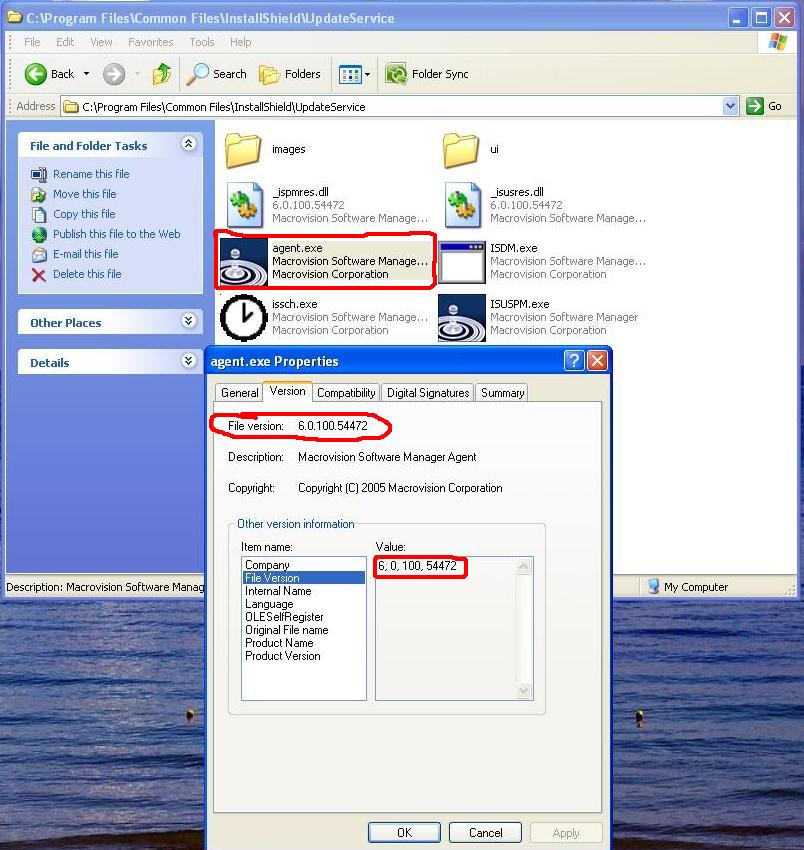Screen dimensions: 804x850
Task: Click the Rename this file icon
Action: click(x=38, y=175)
